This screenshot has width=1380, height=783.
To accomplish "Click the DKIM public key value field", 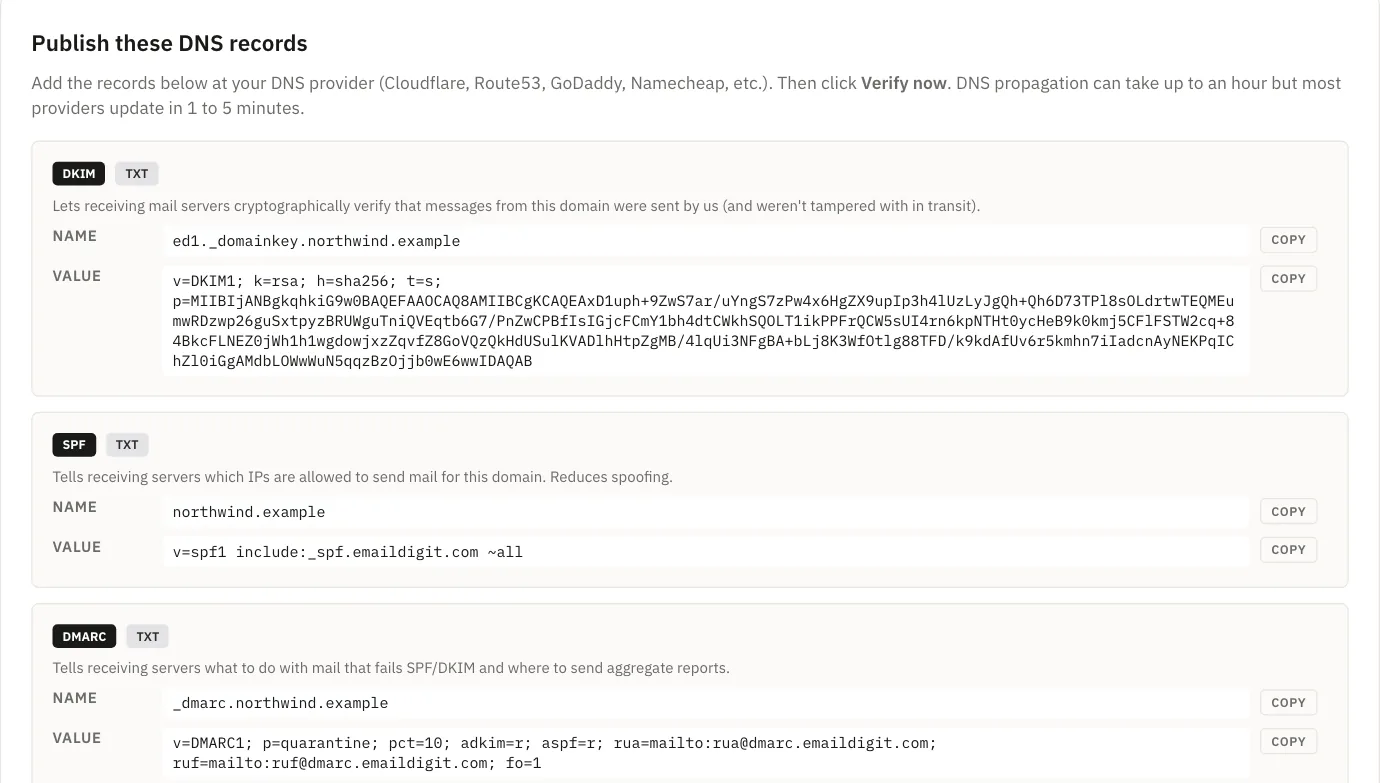I will (706, 321).
